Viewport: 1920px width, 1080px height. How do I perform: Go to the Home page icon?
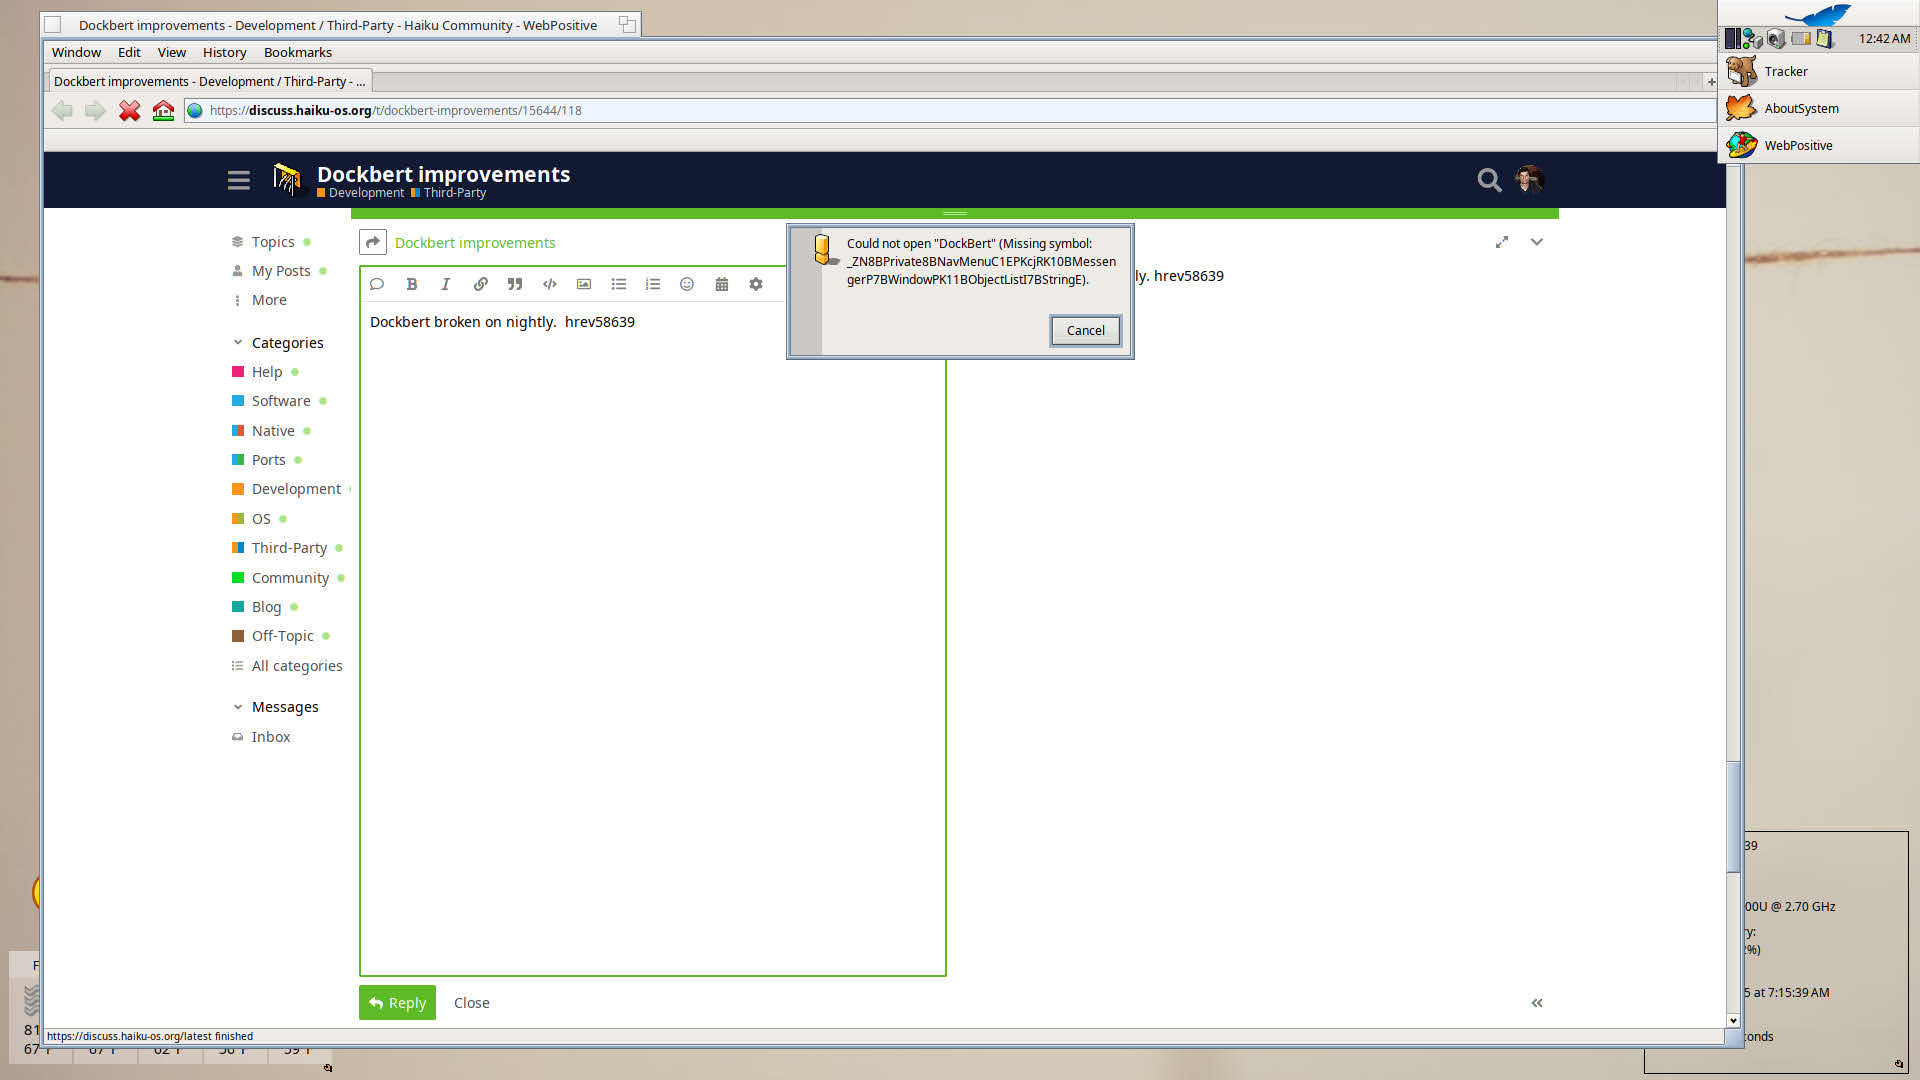pos(163,111)
